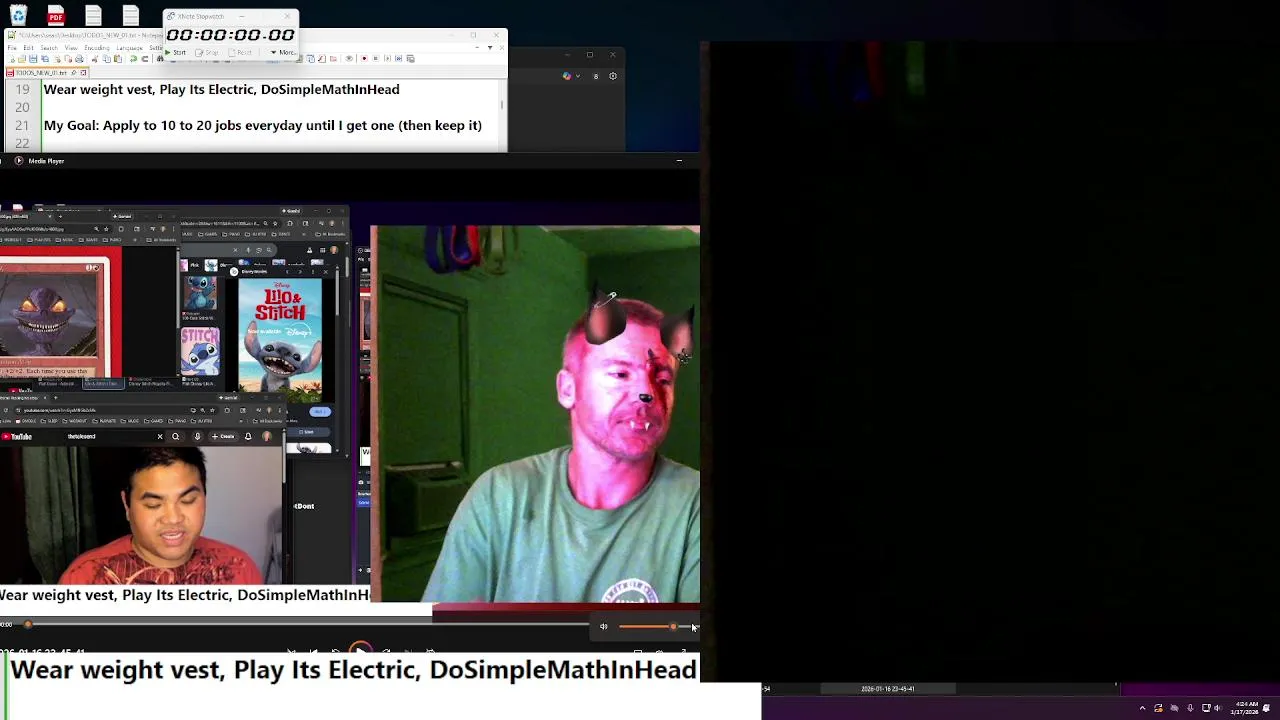Open the File menu in Notepad++
This screenshot has height=720, width=1280.
[12, 48]
